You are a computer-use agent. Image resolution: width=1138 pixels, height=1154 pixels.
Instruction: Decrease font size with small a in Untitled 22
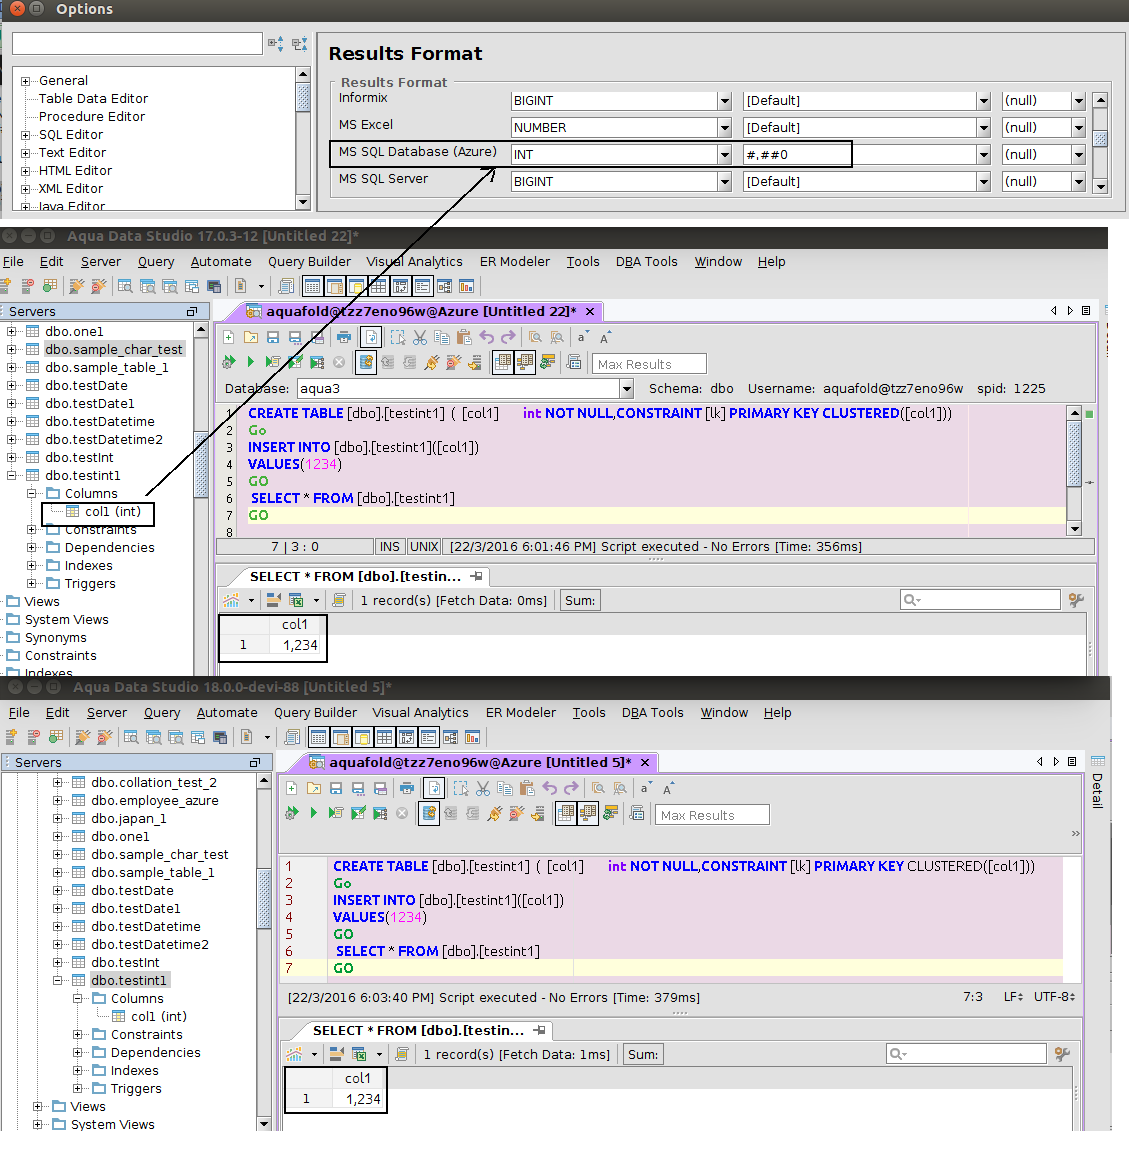pos(582,337)
